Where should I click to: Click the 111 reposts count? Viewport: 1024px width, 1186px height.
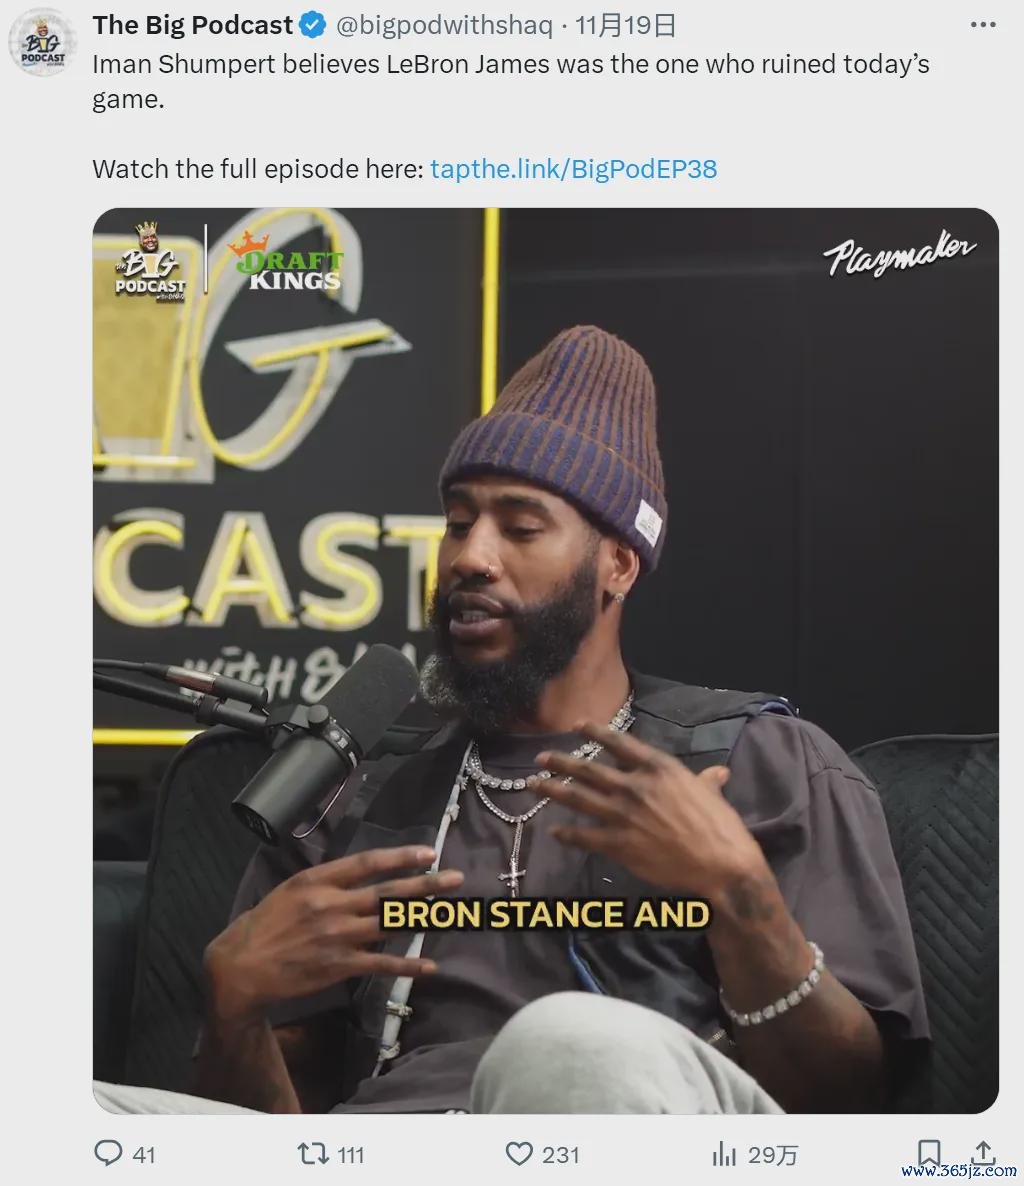click(351, 1155)
